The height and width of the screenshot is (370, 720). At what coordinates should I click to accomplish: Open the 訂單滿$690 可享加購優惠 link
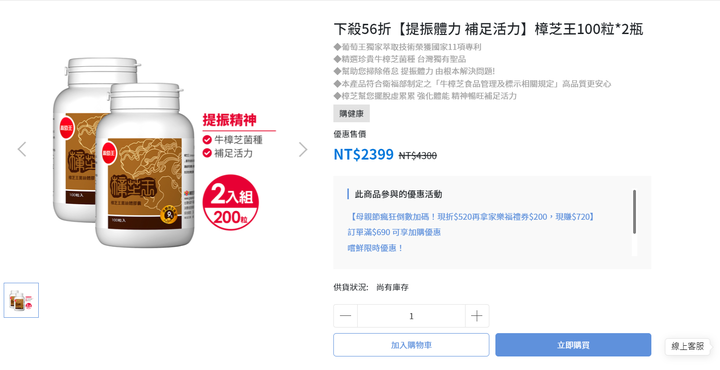[394, 232]
